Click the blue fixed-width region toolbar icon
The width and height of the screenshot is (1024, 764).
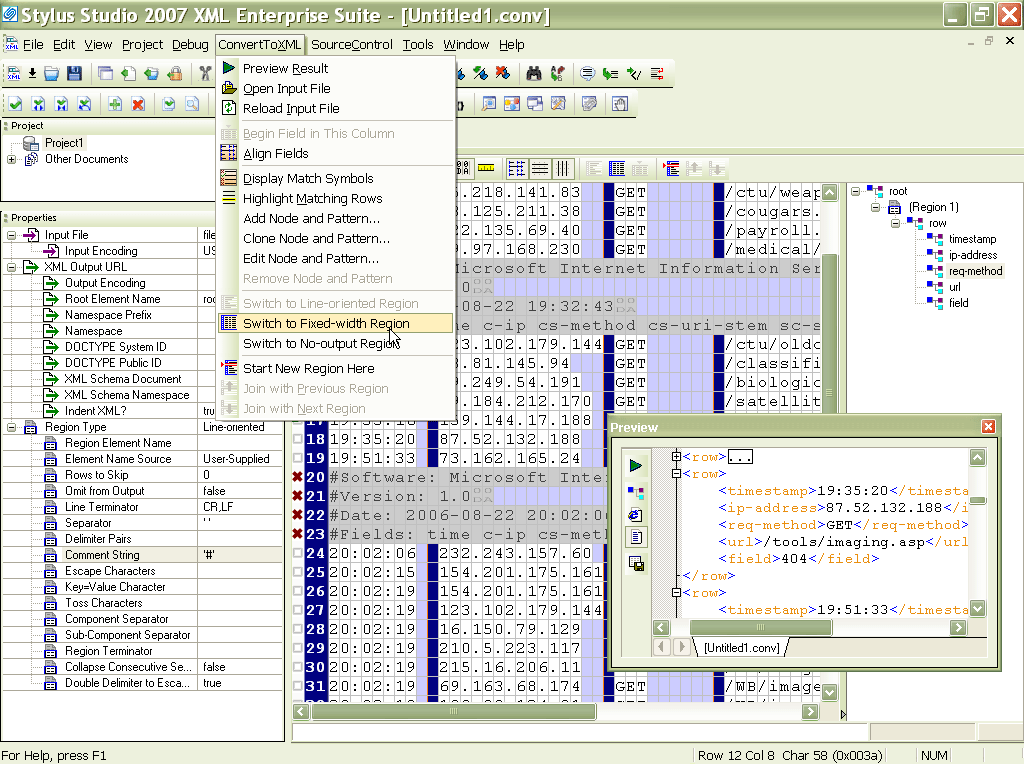click(x=616, y=168)
